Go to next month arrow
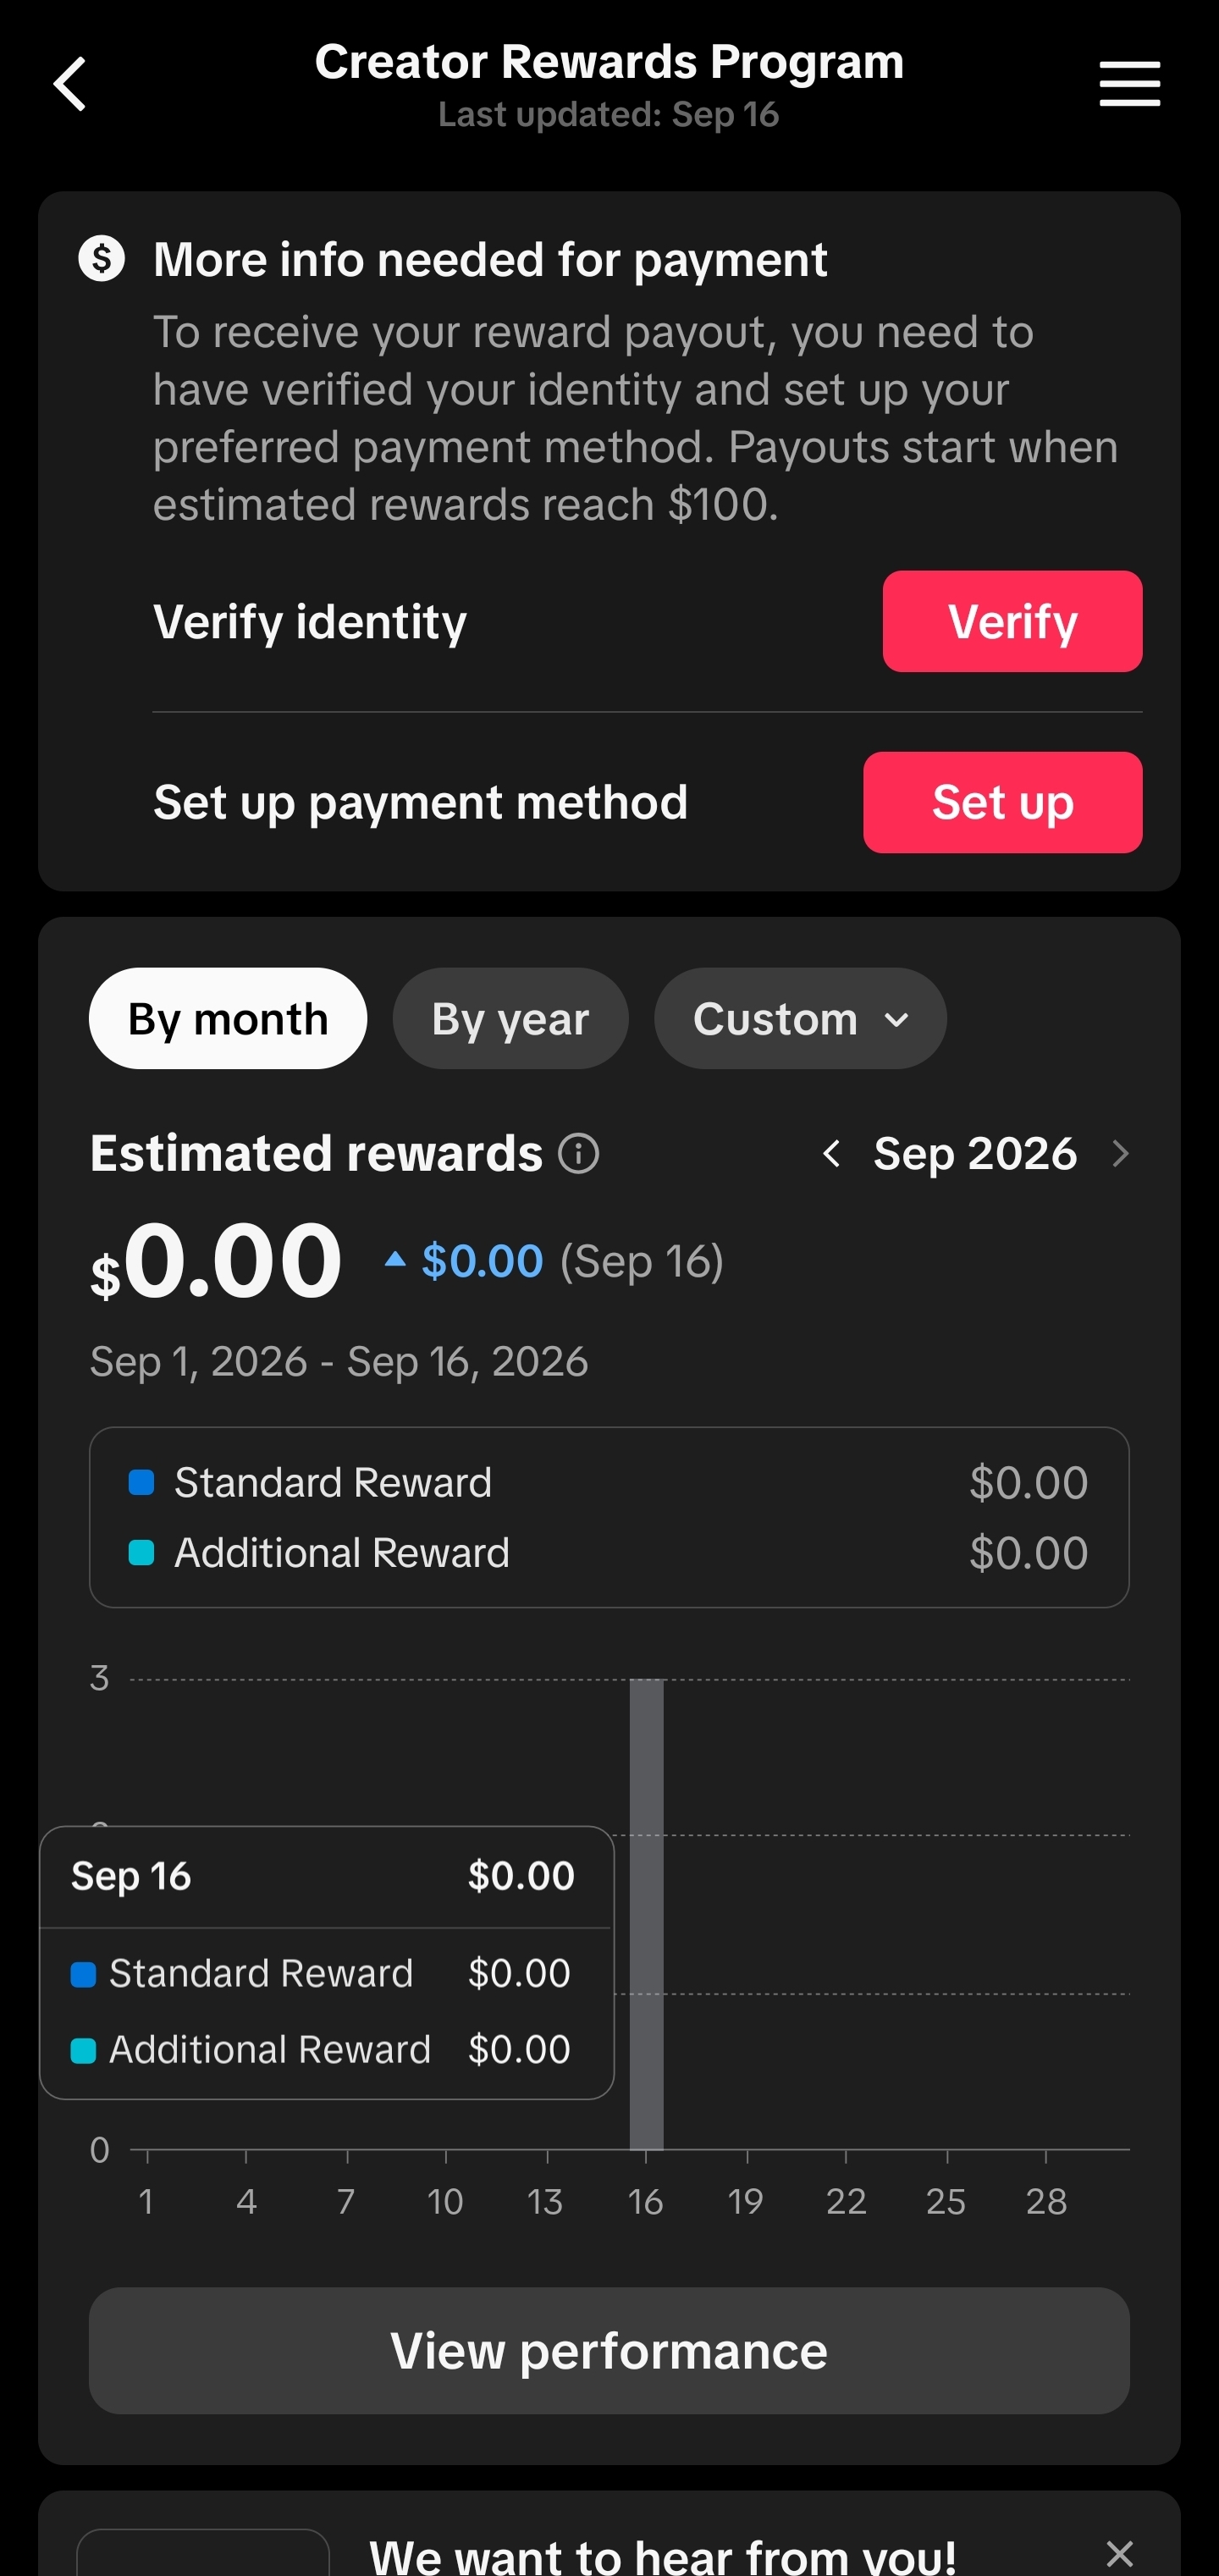Image resolution: width=1219 pixels, height=2576 pixels. pos(1120,1154)
